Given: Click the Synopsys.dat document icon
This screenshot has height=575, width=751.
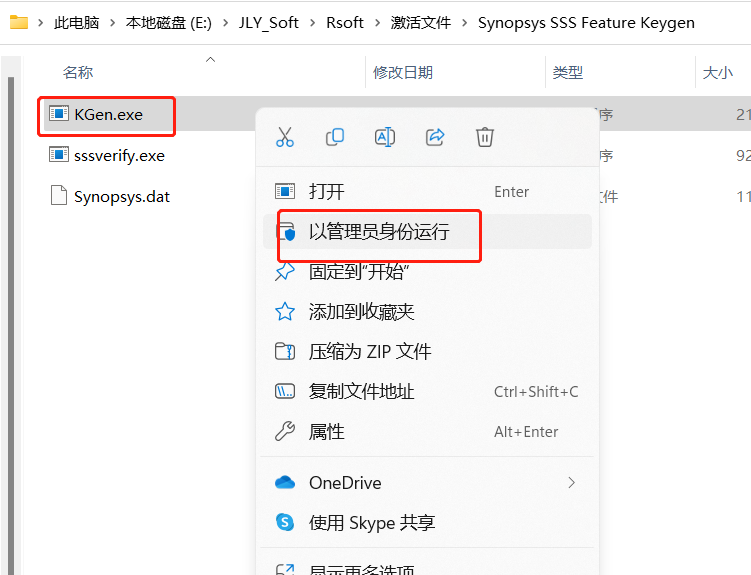Looking at the screenshot, I should pyautogui.click(x=59, y=195).
